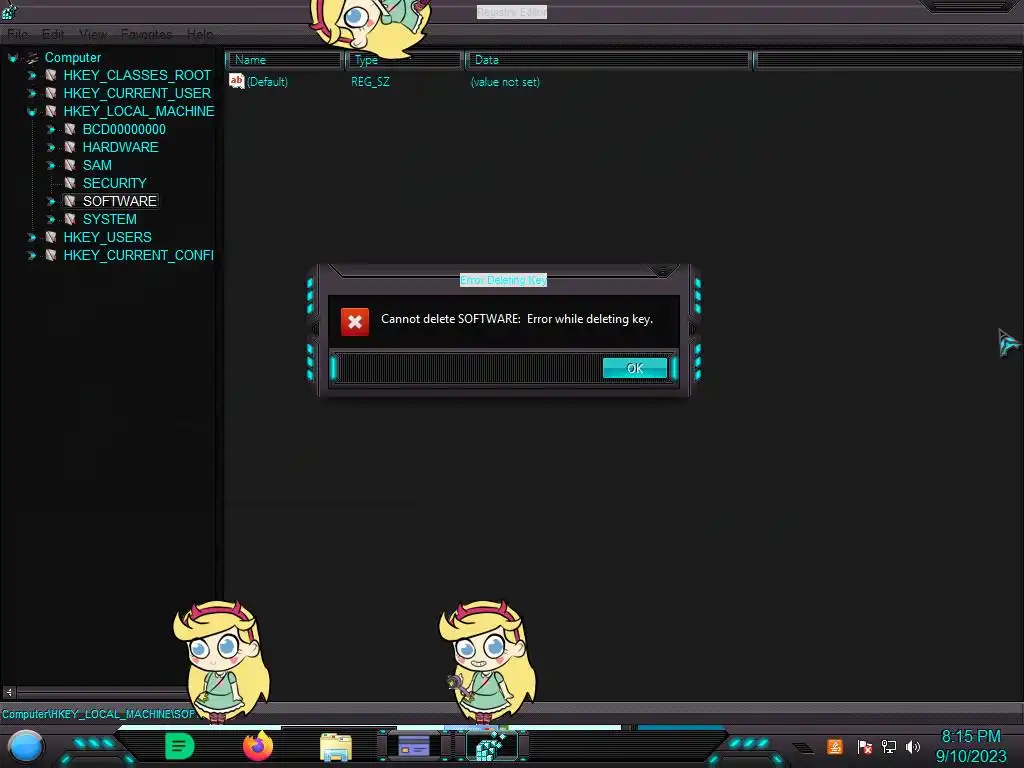Select the SOFTWARE key

pos(120,201)
